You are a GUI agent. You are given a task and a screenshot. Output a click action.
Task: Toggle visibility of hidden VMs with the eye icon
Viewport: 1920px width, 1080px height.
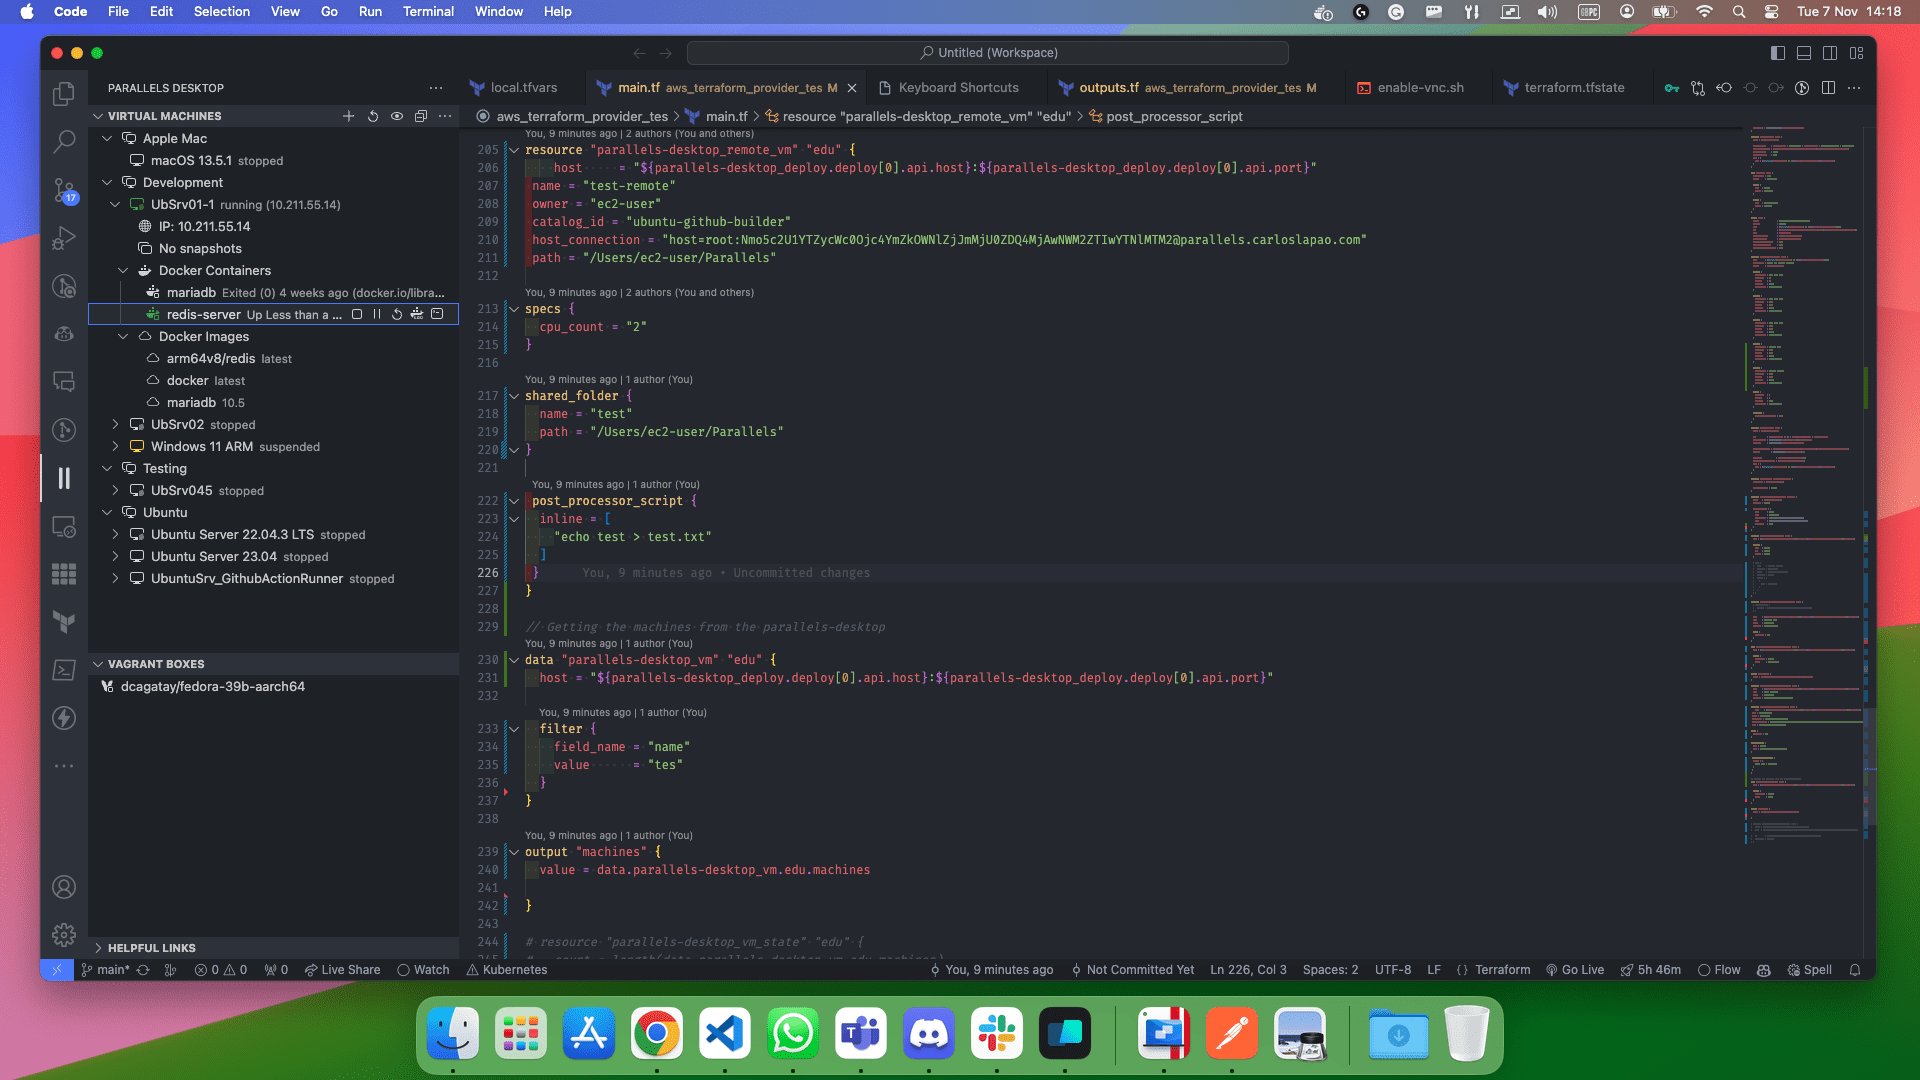397,116
